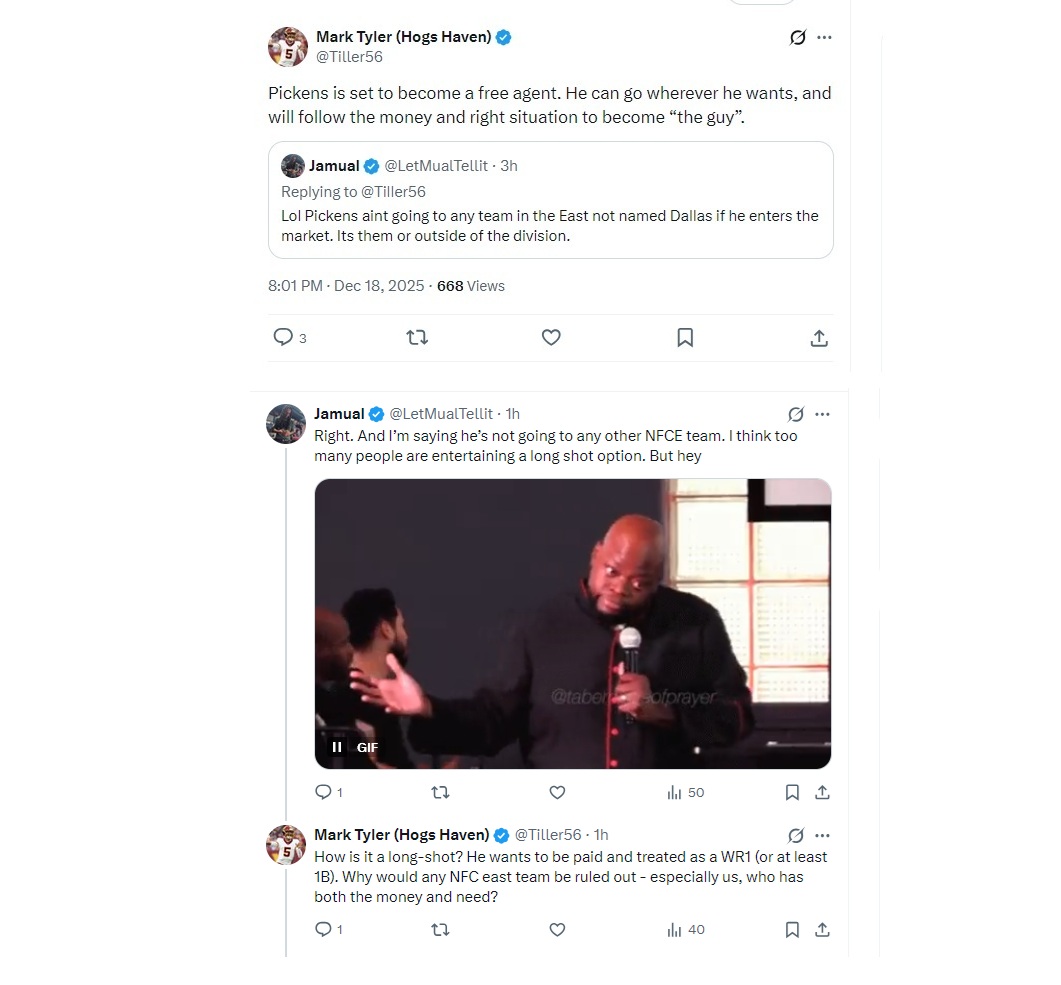Open more options on Mark Tyler's last reply
The image size is (1061, 985).
tap(822, 835)
